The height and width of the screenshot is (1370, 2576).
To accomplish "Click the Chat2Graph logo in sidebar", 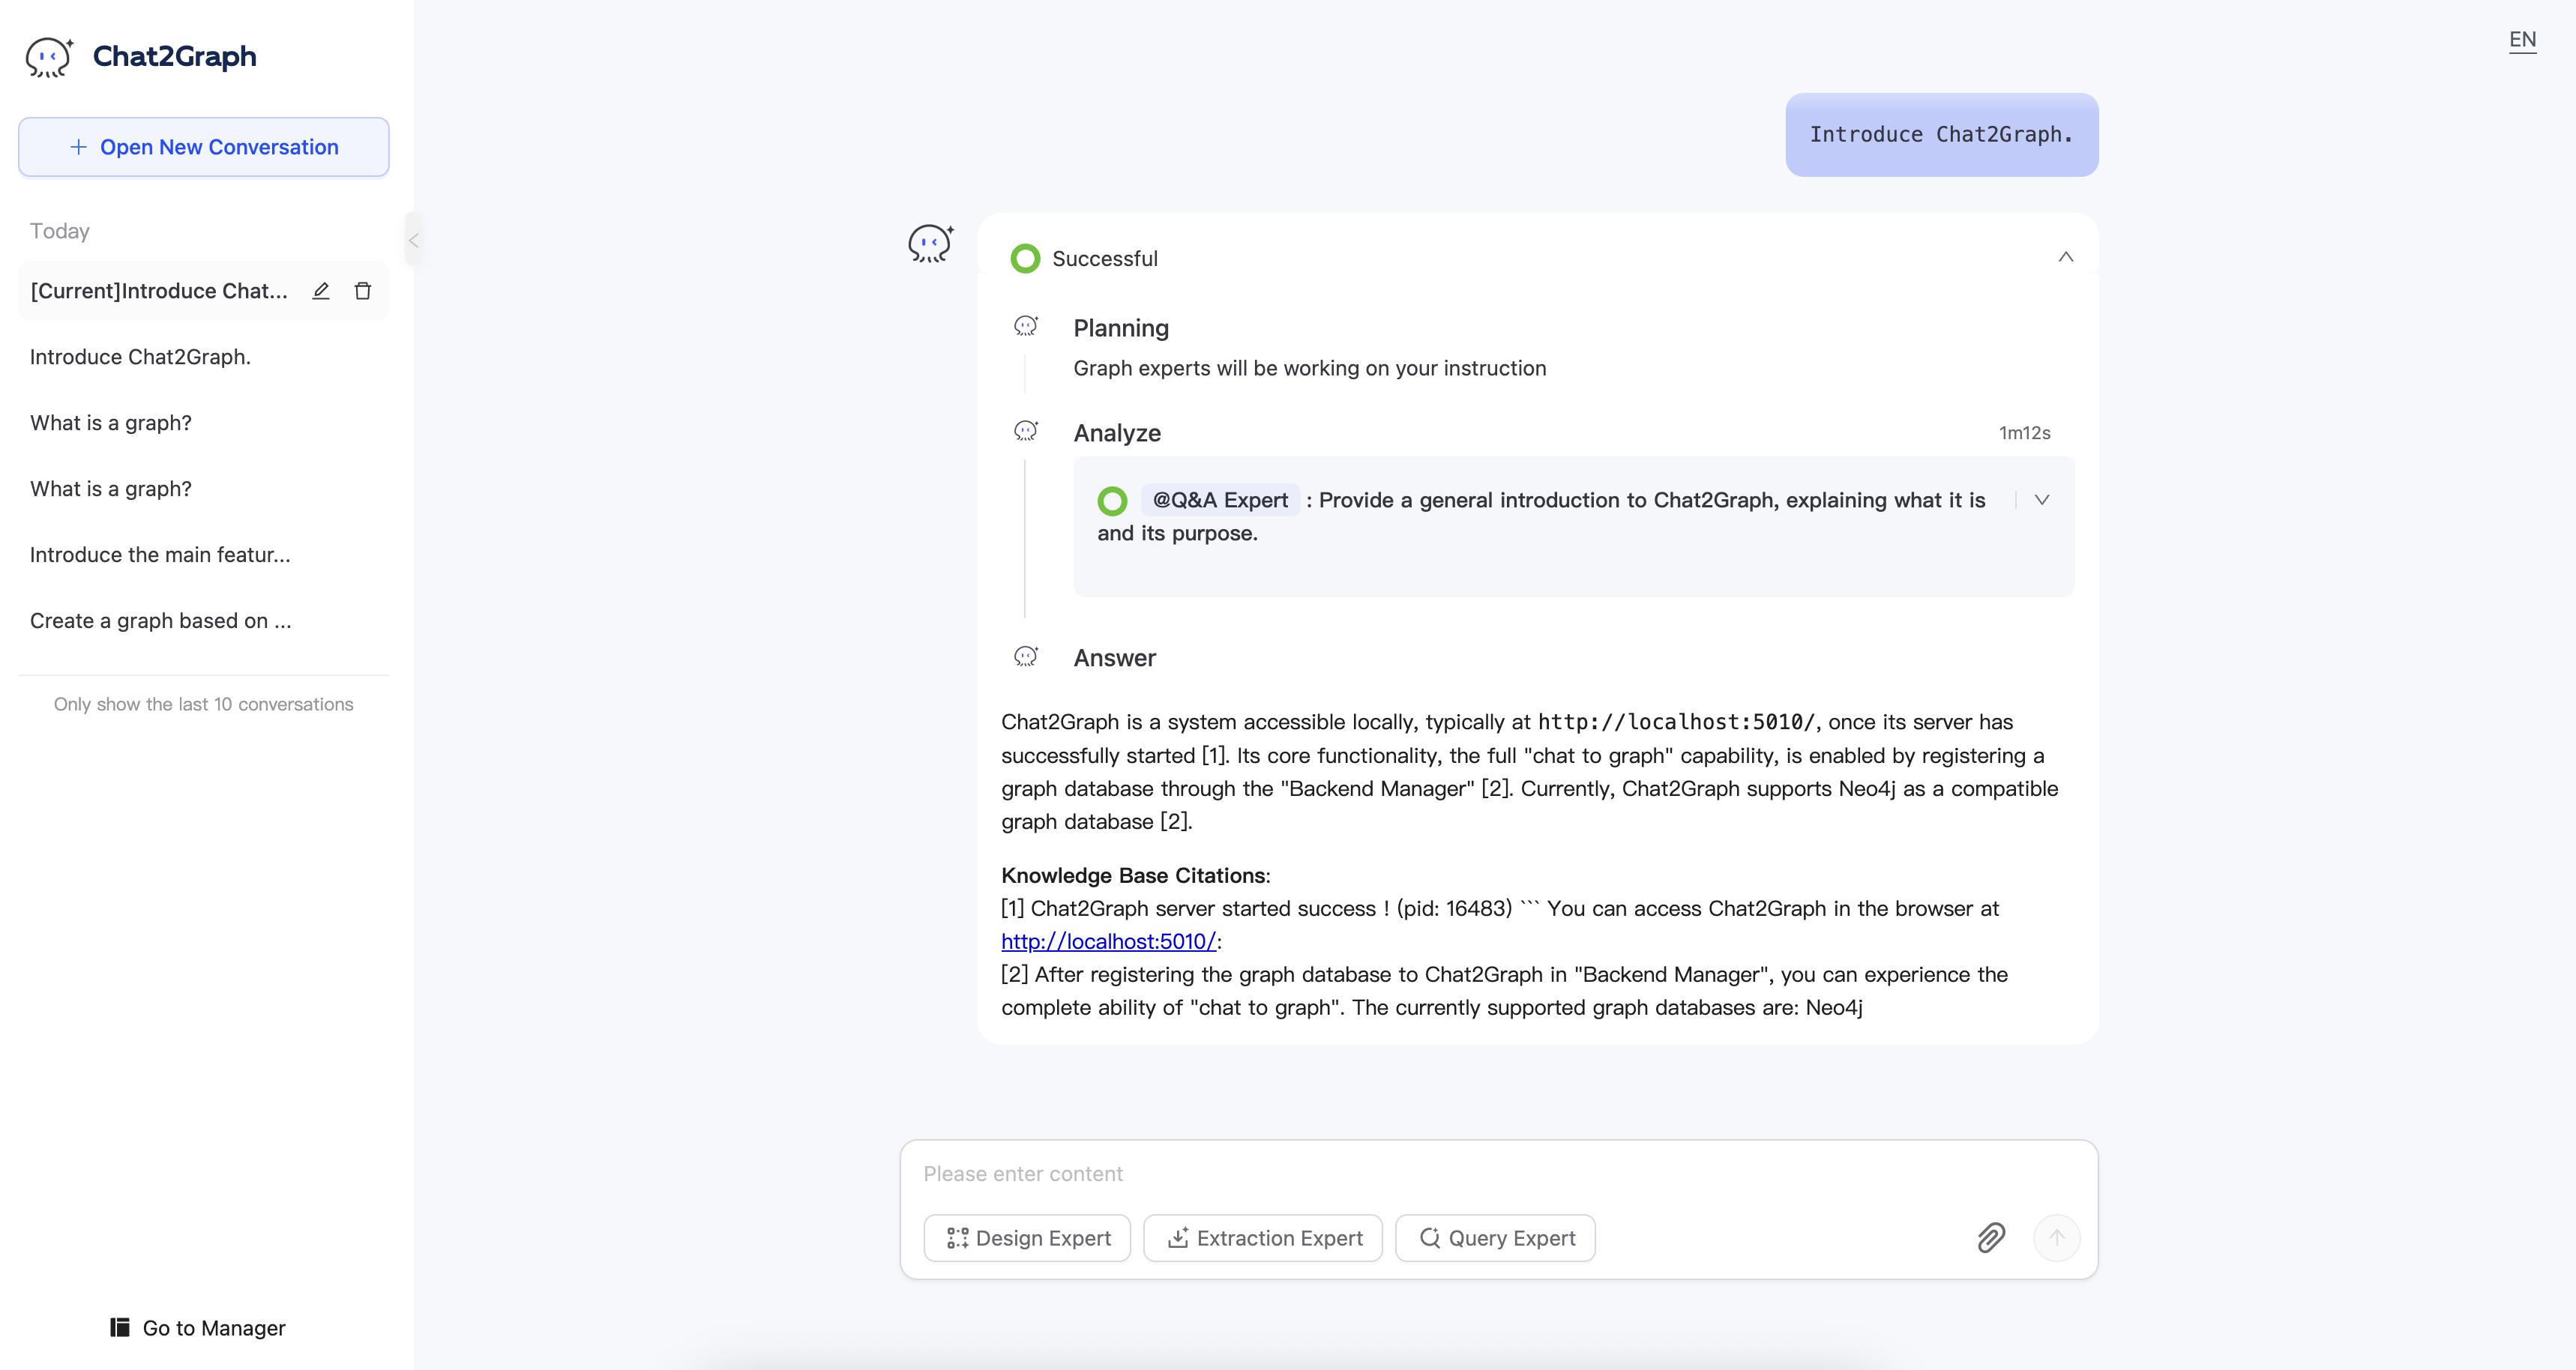I will (48, 57).
